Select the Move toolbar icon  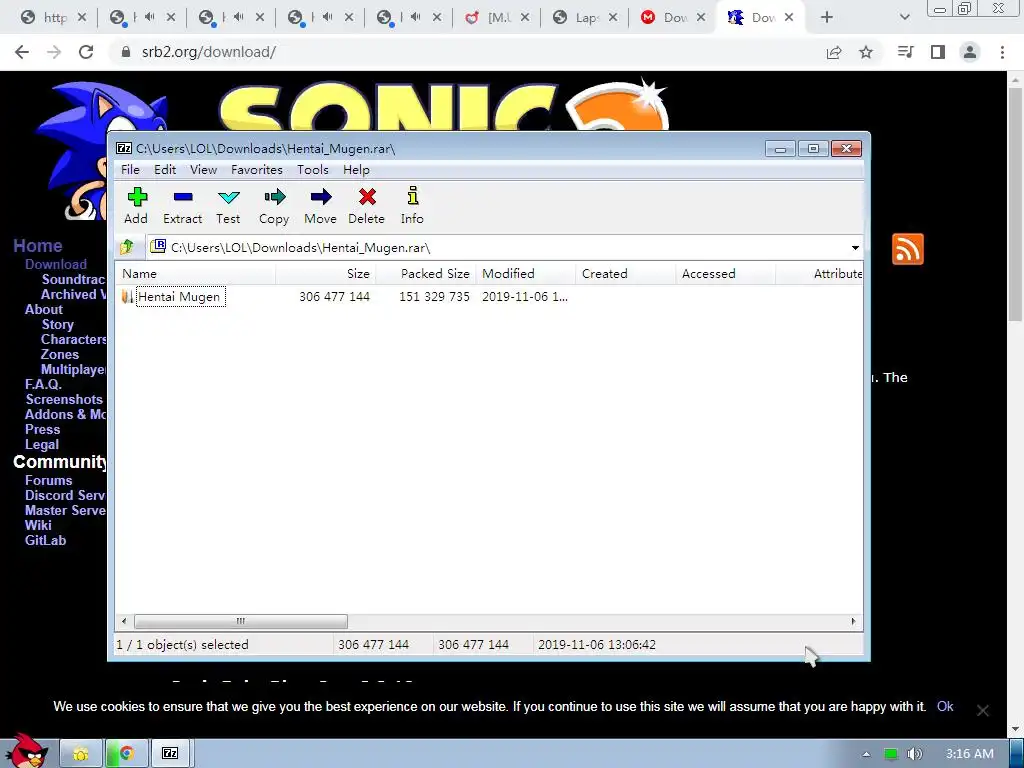[x=321, y=206]
